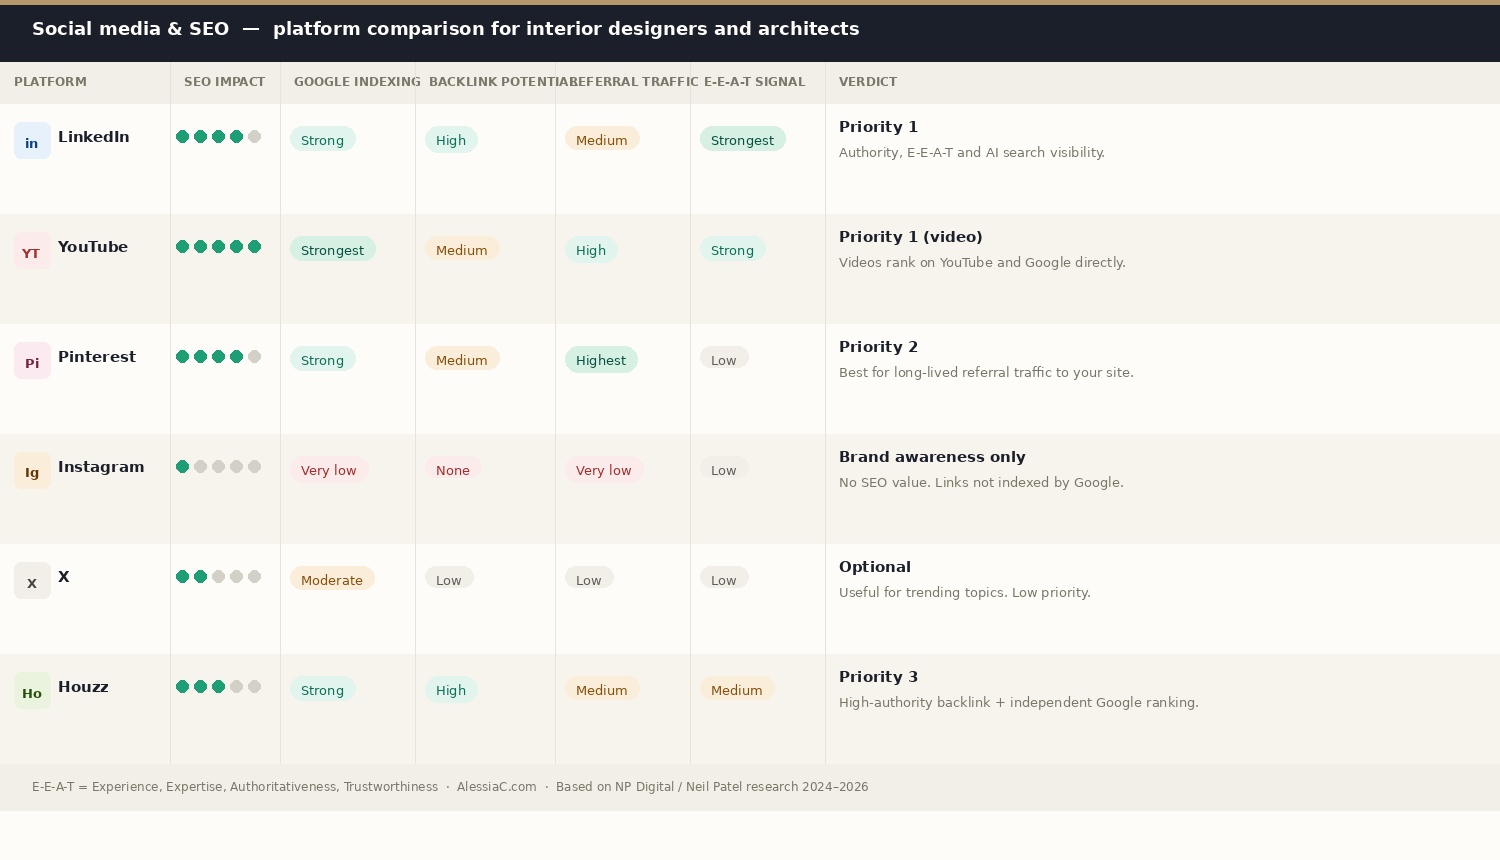Click the YouTube platform icon
The width and height of the screenshot is (1500, 860).
[x=32, y=251]
